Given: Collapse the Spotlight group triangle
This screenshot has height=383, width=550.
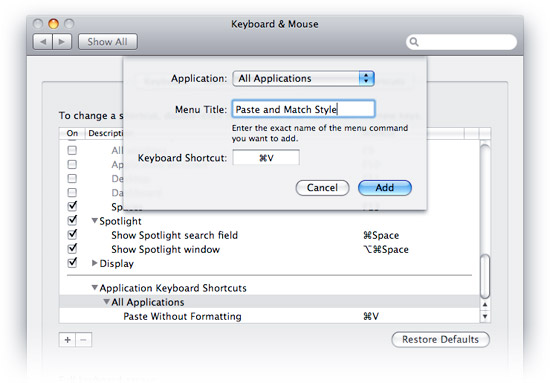Looking at the screenshot, I should point(94,221).
